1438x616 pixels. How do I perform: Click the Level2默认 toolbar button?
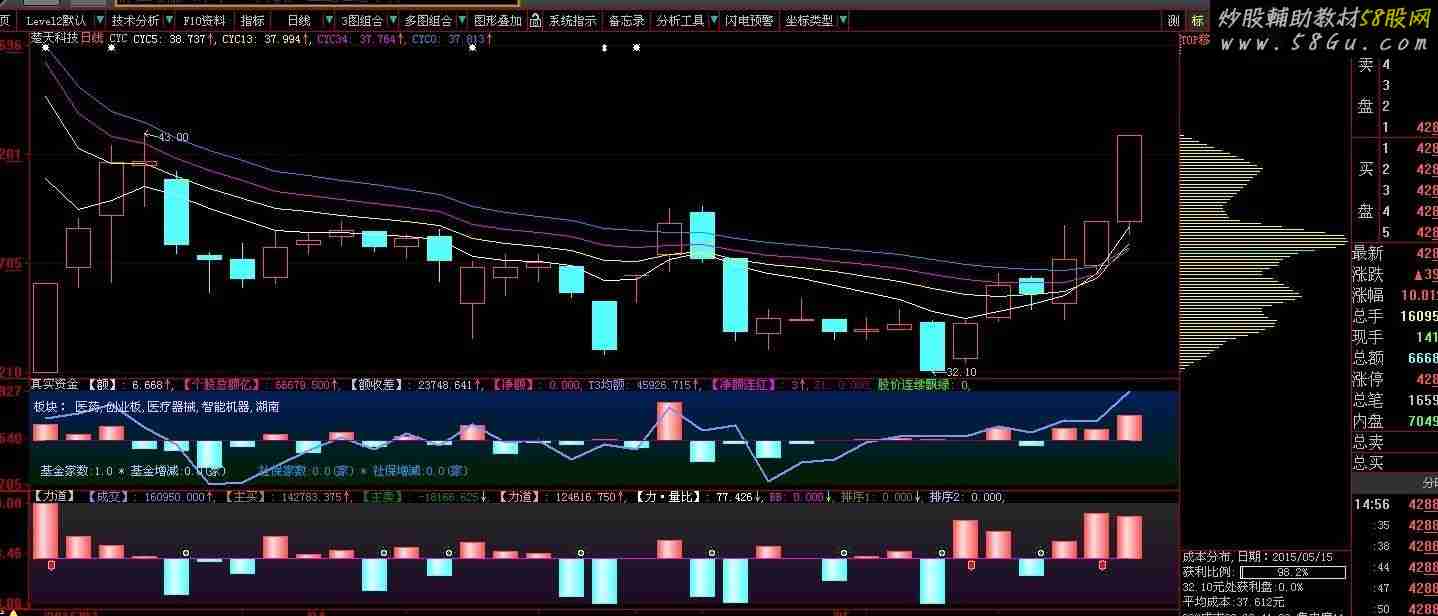[56, 20]
